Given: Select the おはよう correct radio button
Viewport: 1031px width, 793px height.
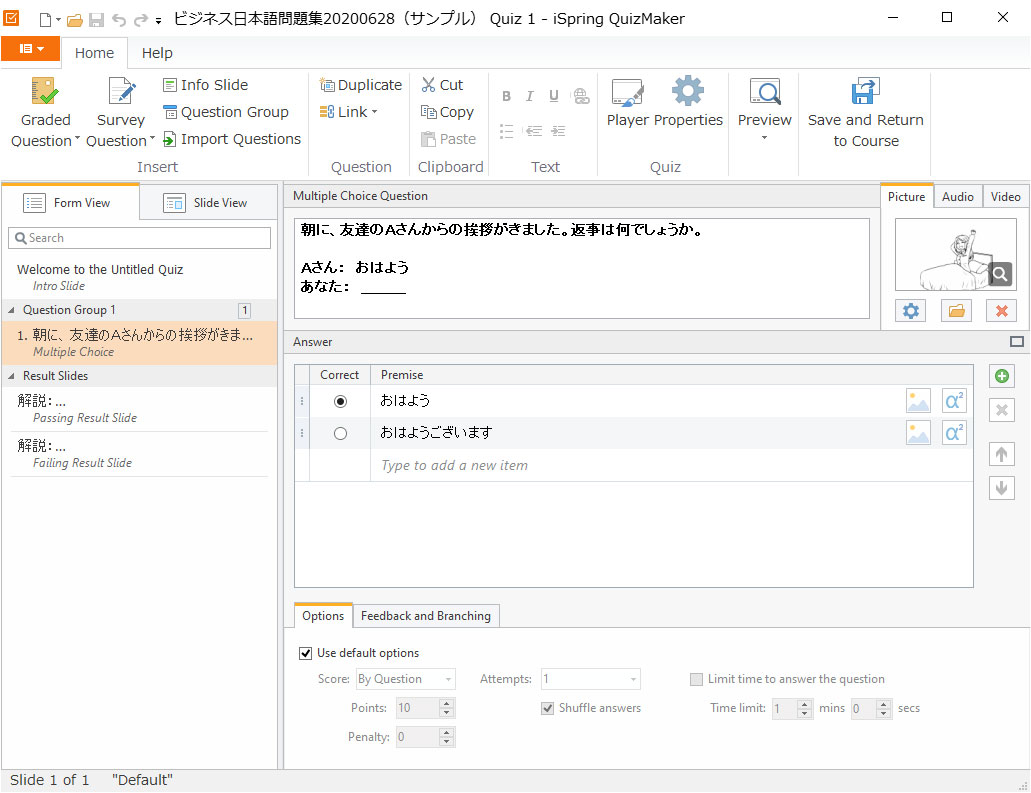Looking at the screenshot, I should [340, 401].
